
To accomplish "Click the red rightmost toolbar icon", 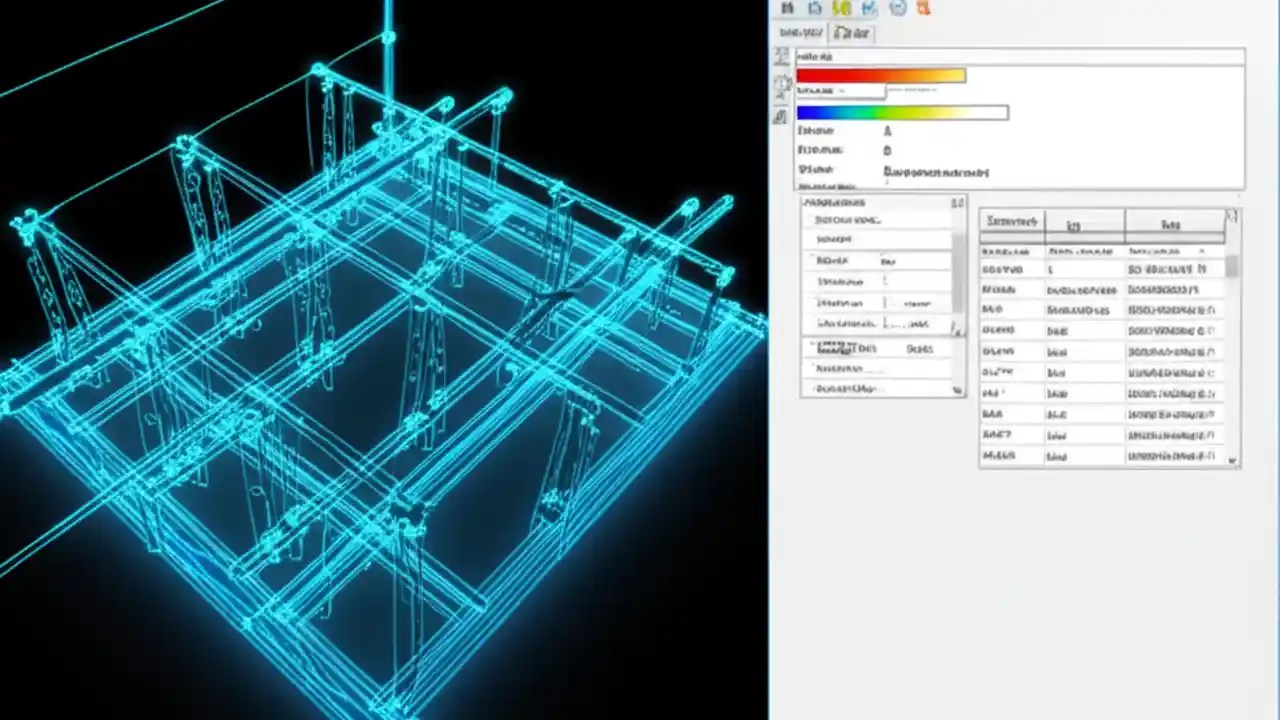I will tap(923, 8).
